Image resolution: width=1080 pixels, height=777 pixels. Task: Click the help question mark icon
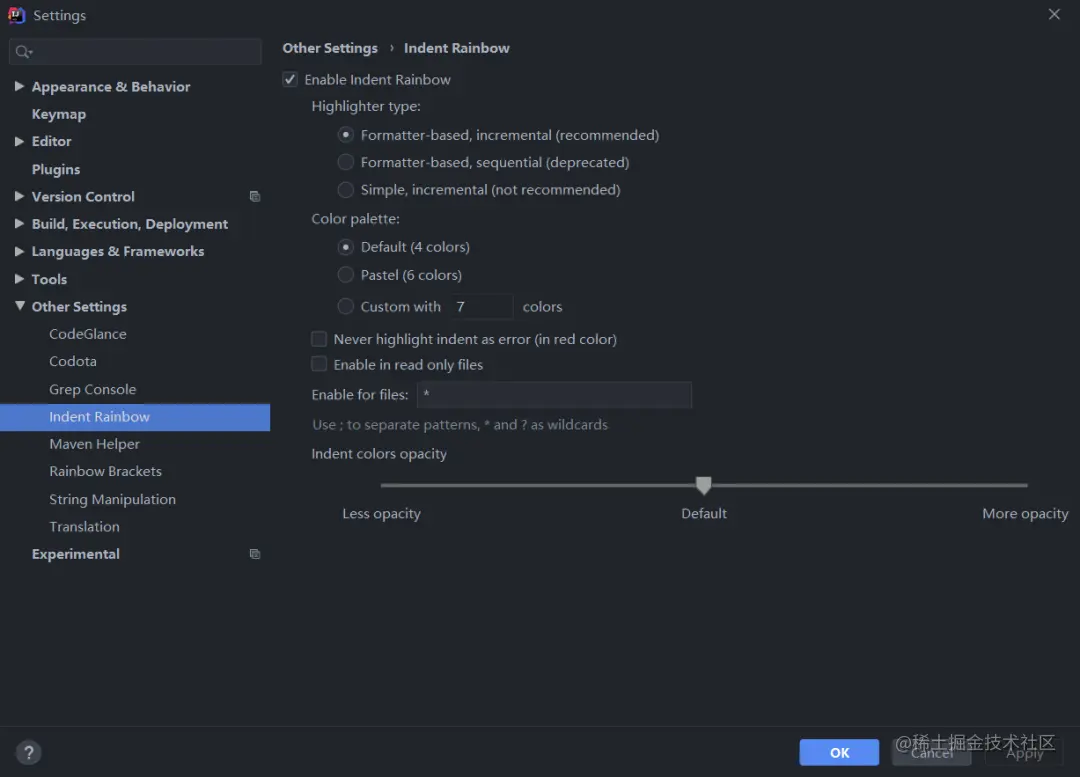(28, 752)
